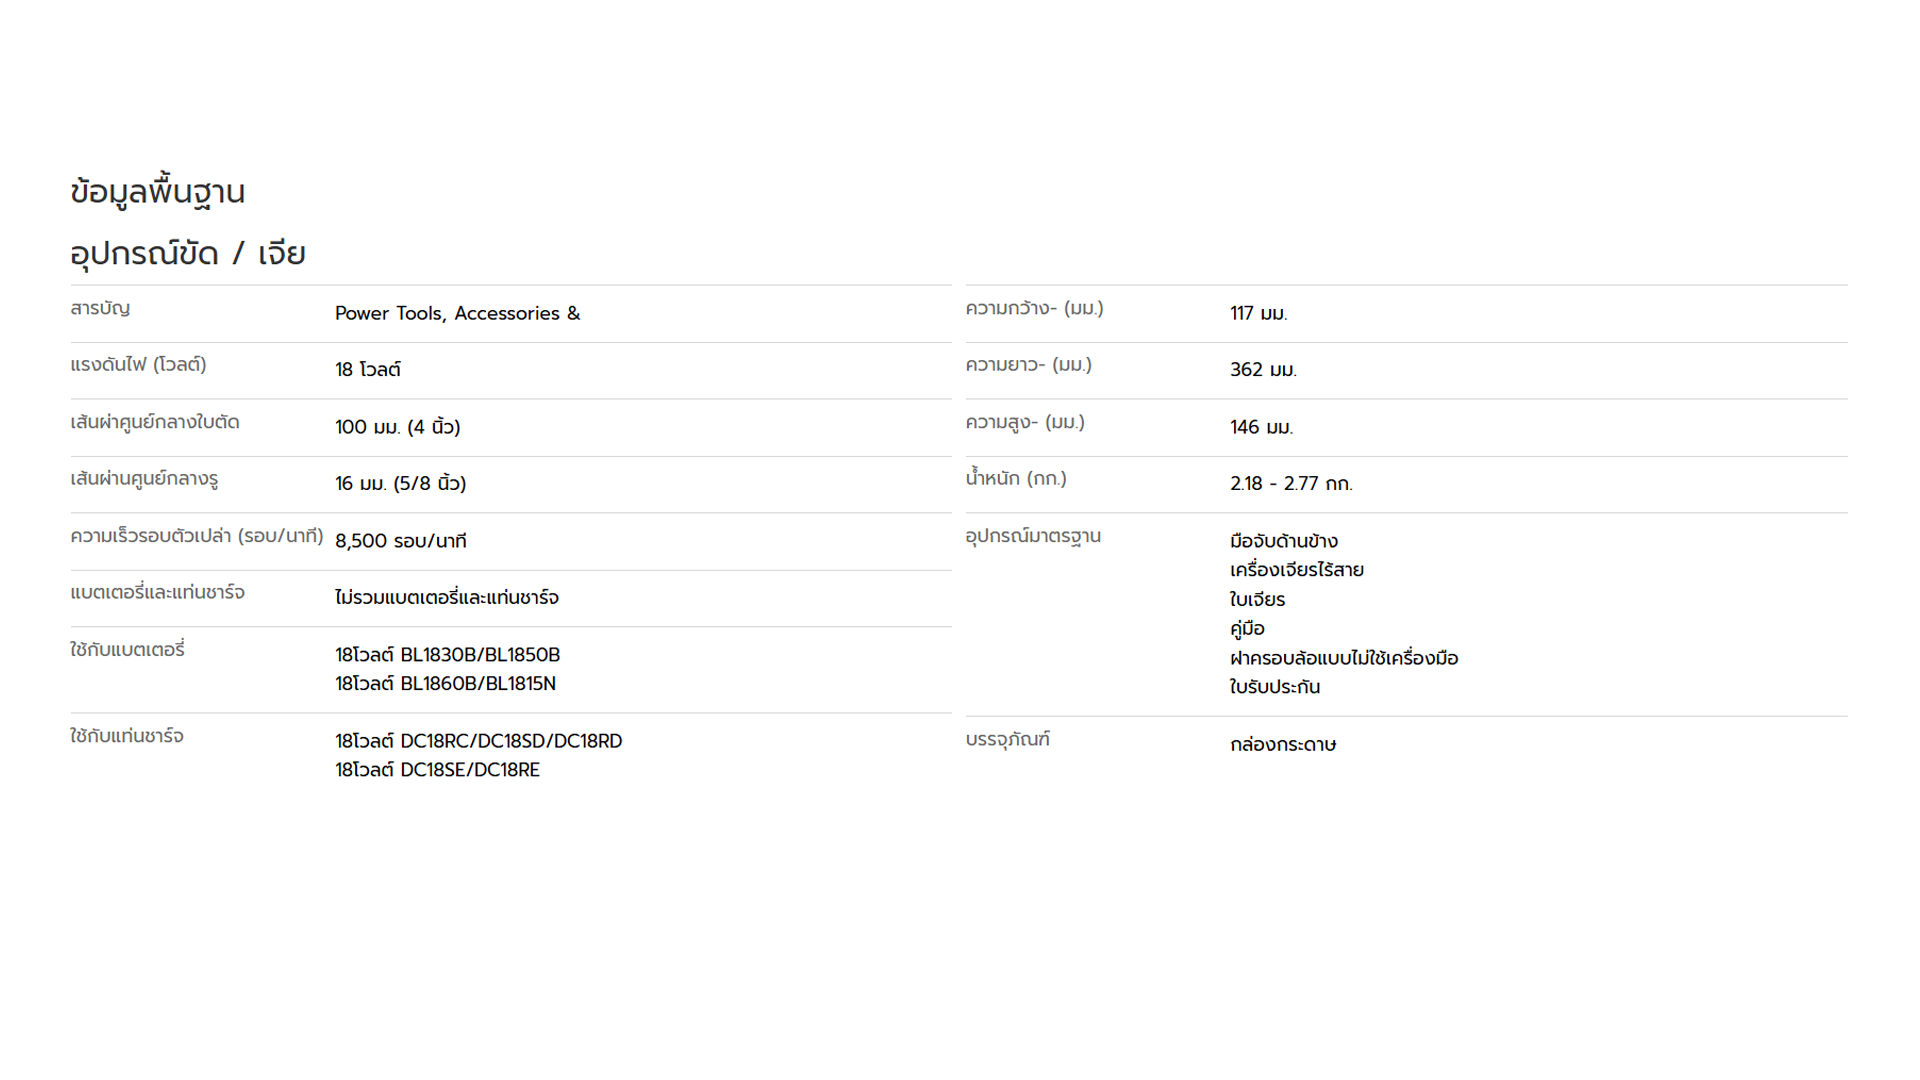This screenshot has height=1080, width=1920.
Task: Click the Power Tools, Accessories & value
Action: (457, 314)
